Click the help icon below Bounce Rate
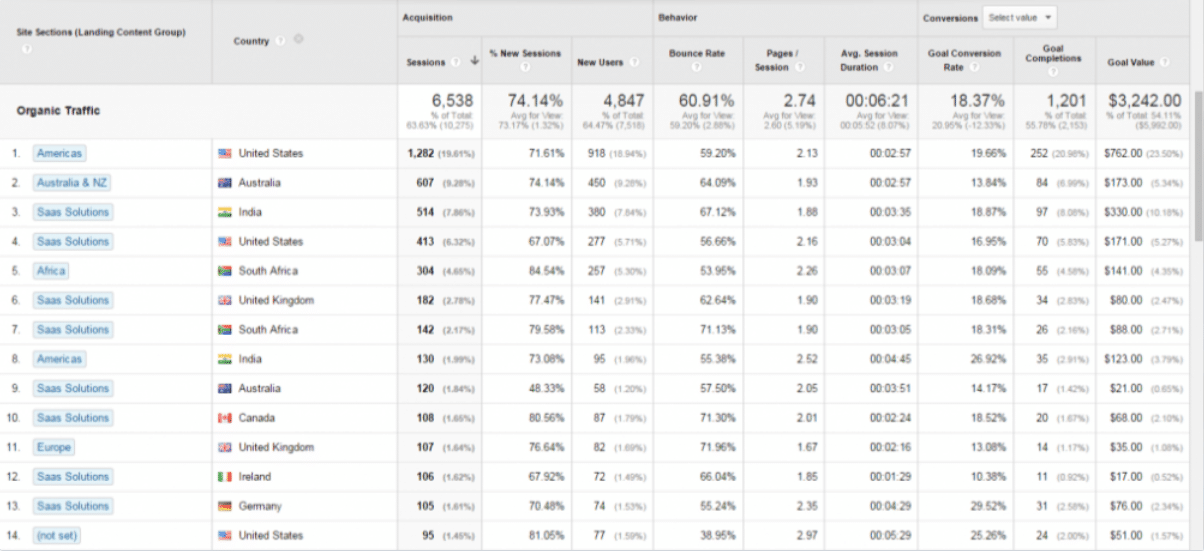The height and width of the screenshot is (551, 1204). click(697, 67)
